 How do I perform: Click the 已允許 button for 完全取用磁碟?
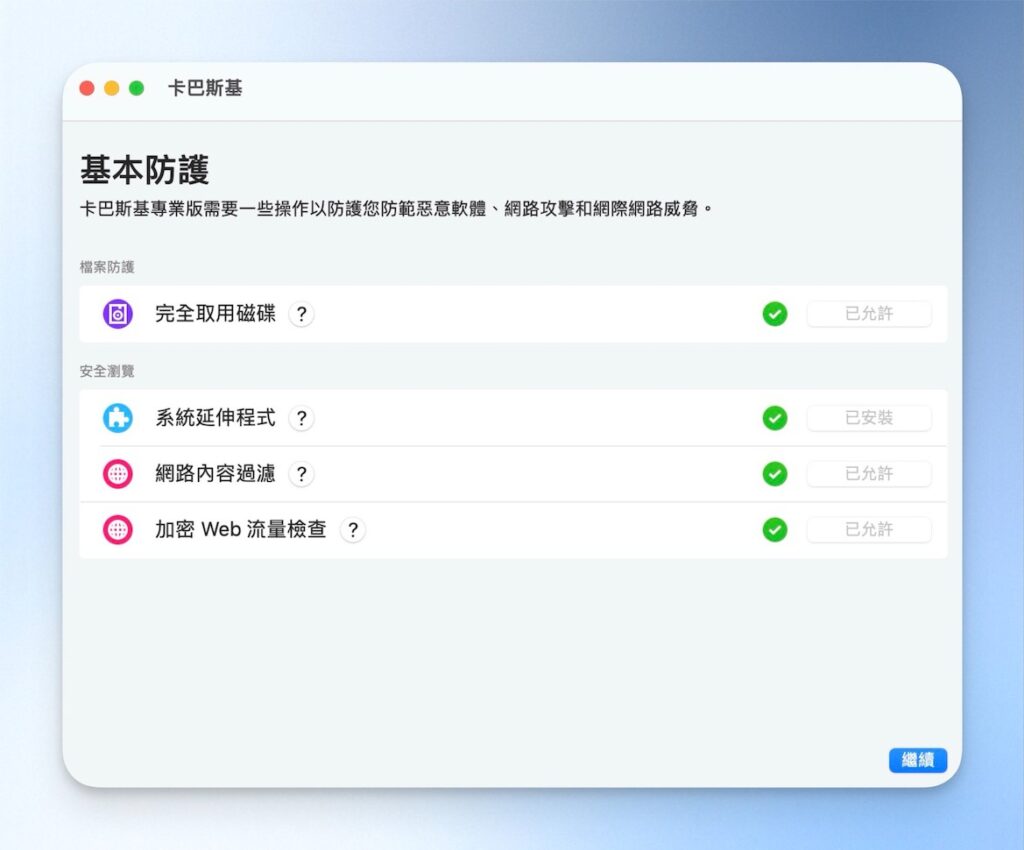(x=869, y=314)
